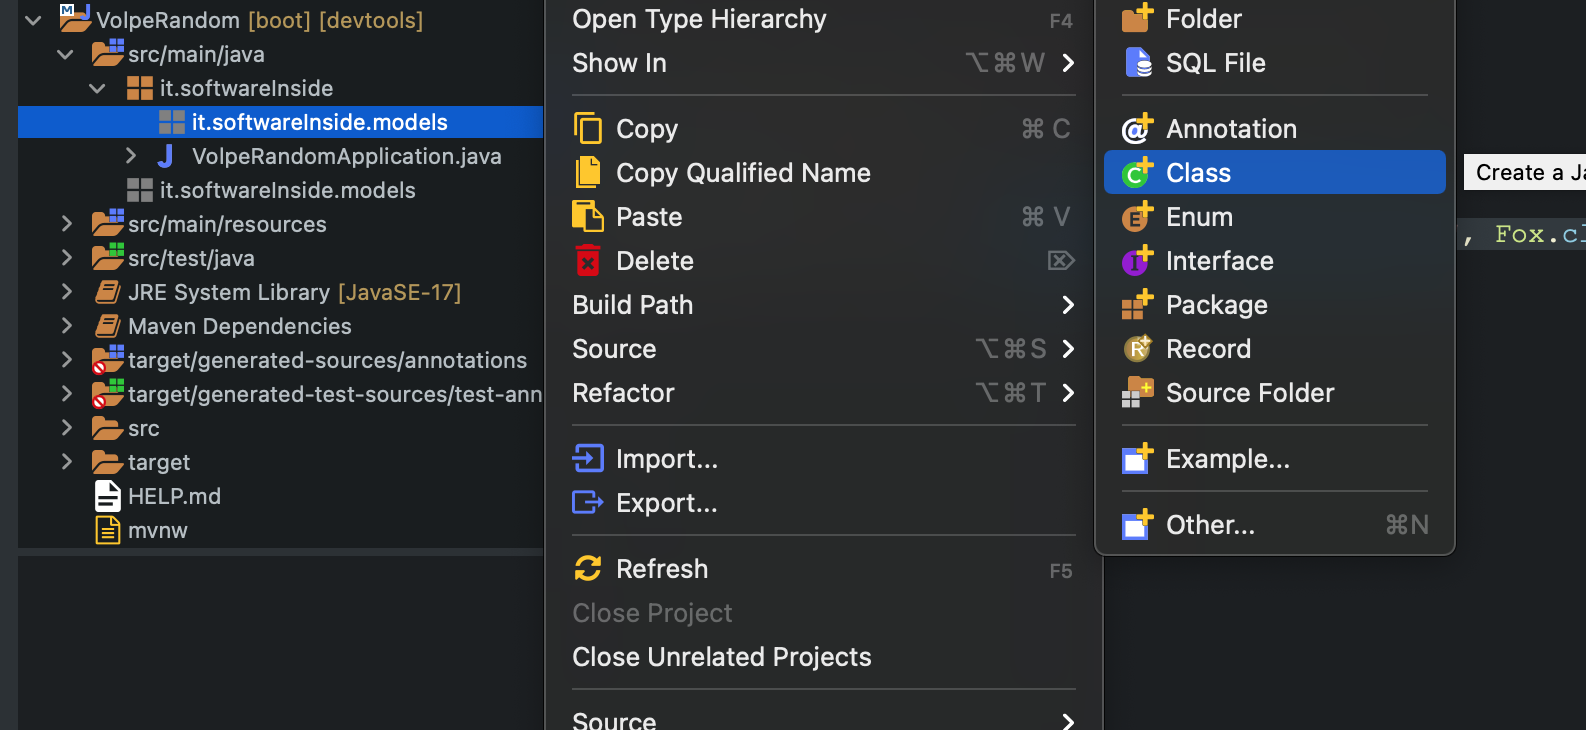Screen dimensions: 1586x730
Task: Click the Import arrow icon
Action: tap(588, 459)
